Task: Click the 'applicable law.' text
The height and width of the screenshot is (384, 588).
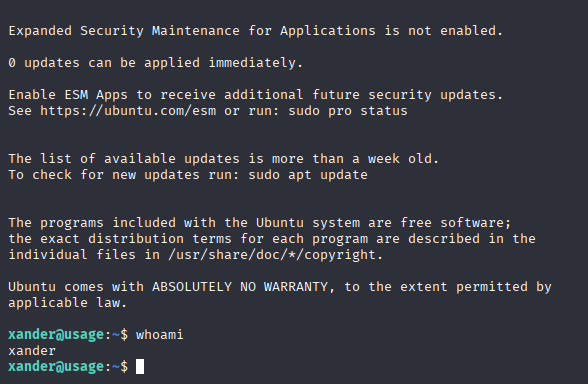Action: click(x=68, y=303)
